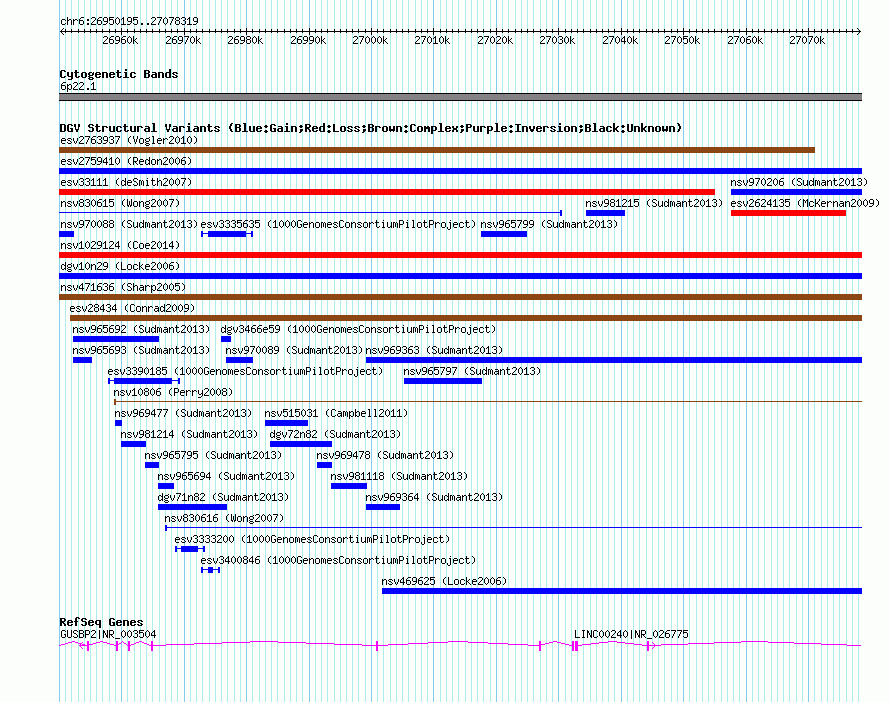This screenshot has height=702, width=890.
Task: Click nsv969477 (Sudmant2013) label
Action: pos(183,413)
